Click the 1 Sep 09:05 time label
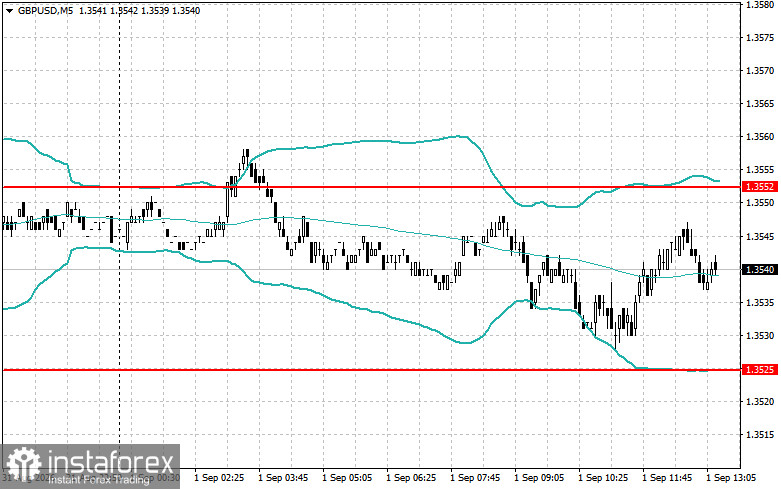The image size is (781, 489). click(539, 478)
